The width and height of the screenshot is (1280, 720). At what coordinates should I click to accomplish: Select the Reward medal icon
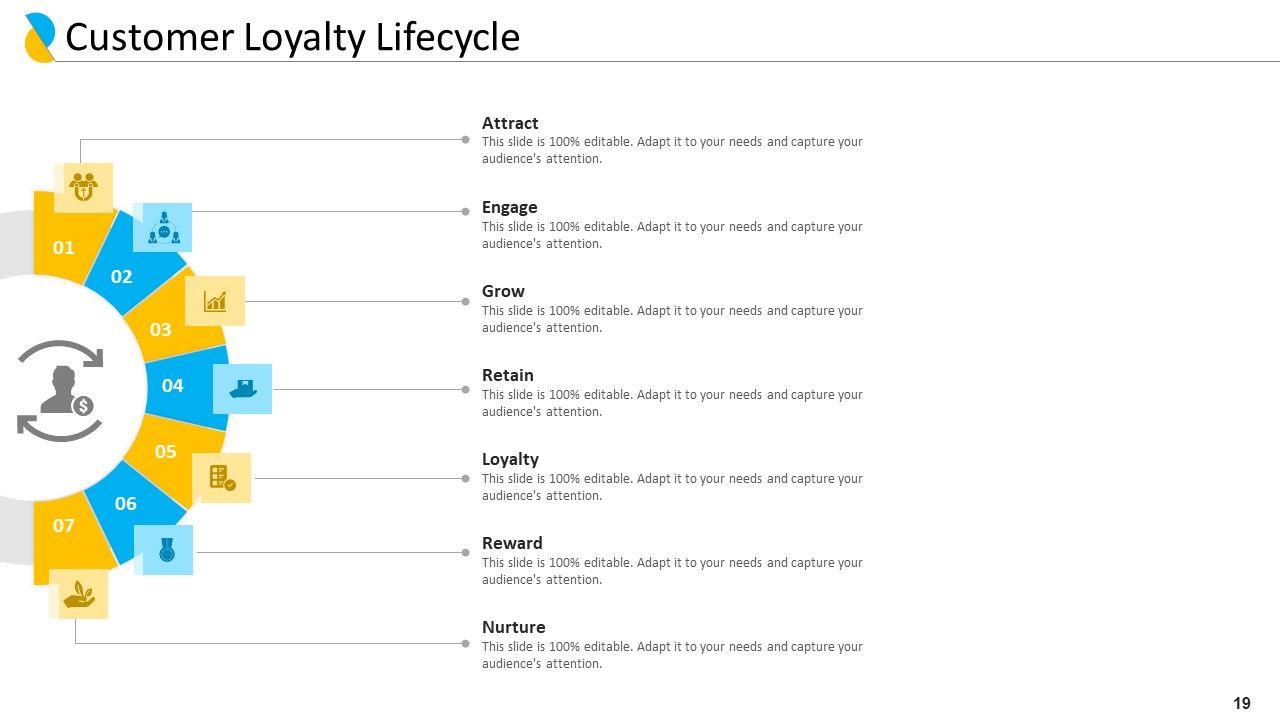(x=167, y=550)
